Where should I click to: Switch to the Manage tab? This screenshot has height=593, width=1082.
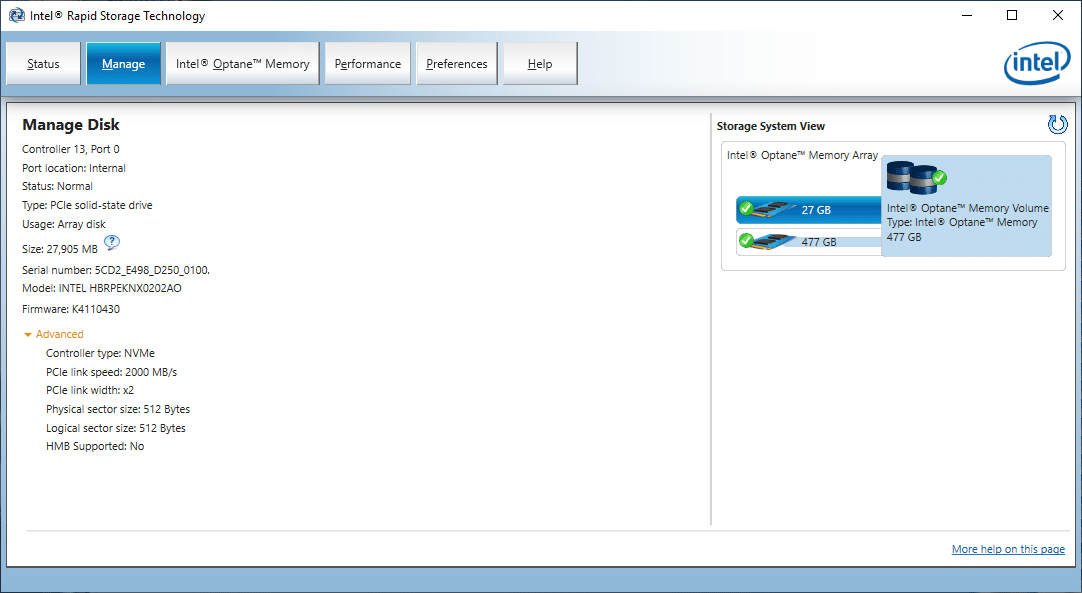click(x=124, y=64)
